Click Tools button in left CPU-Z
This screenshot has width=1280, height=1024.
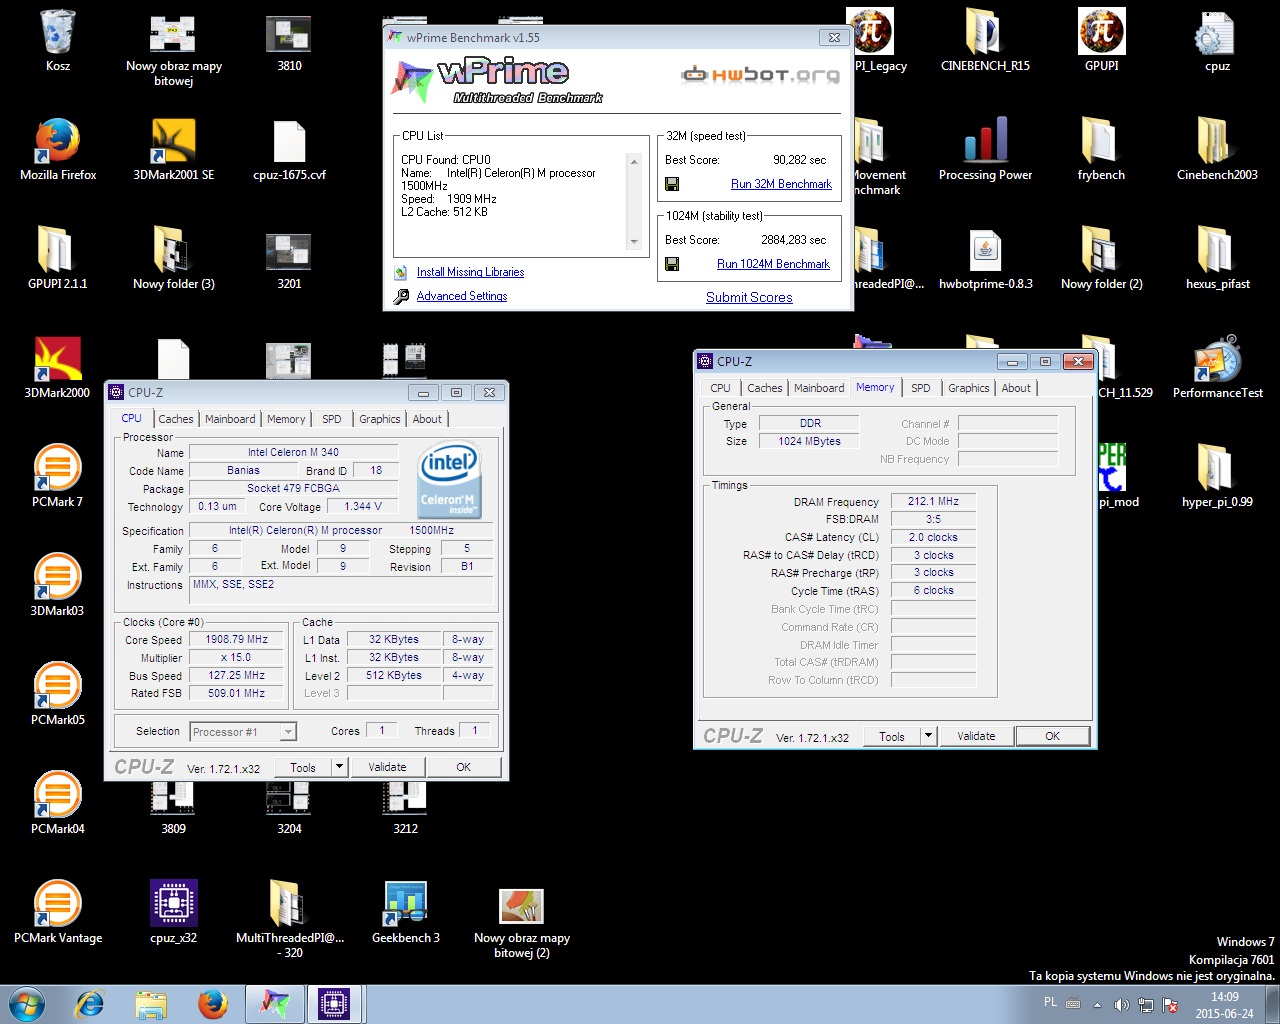tap(303, 767)
